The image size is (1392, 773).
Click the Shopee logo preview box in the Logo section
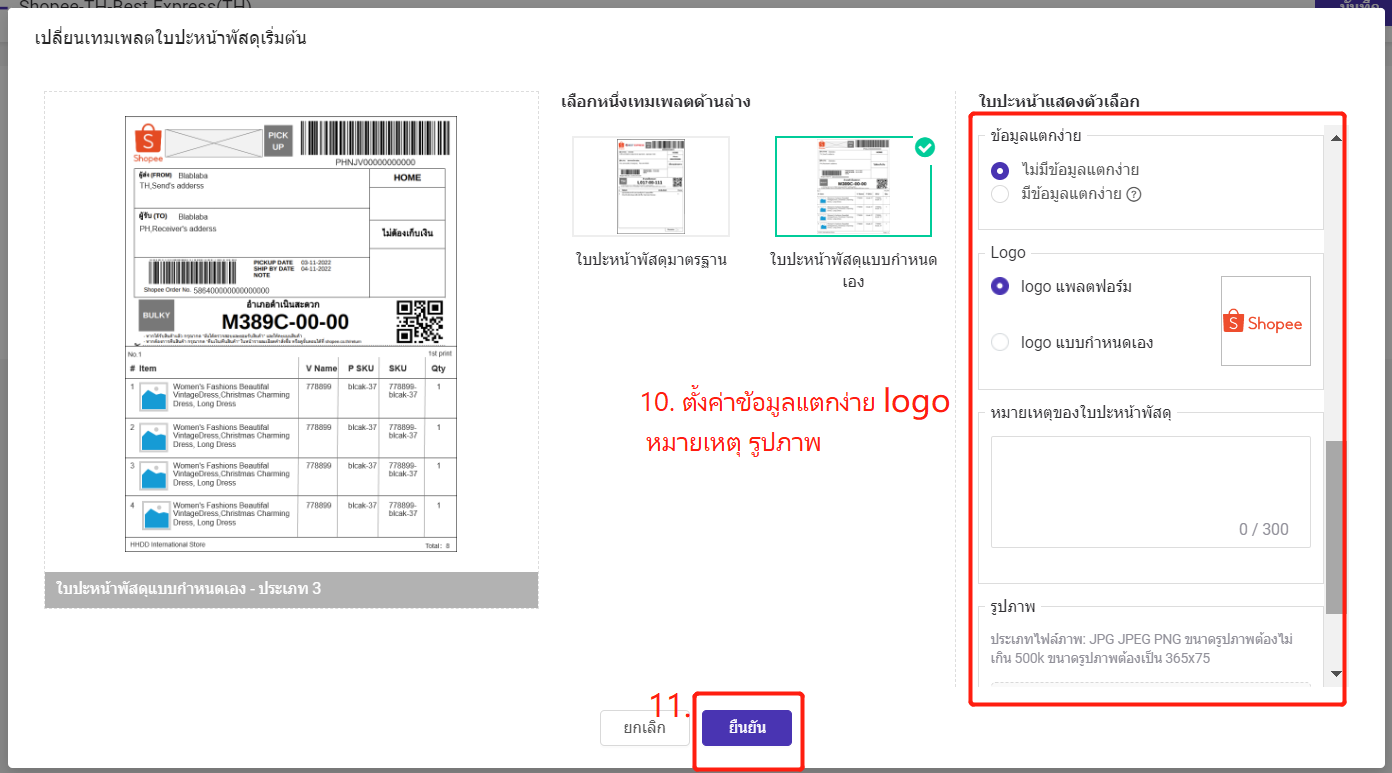1265,321
